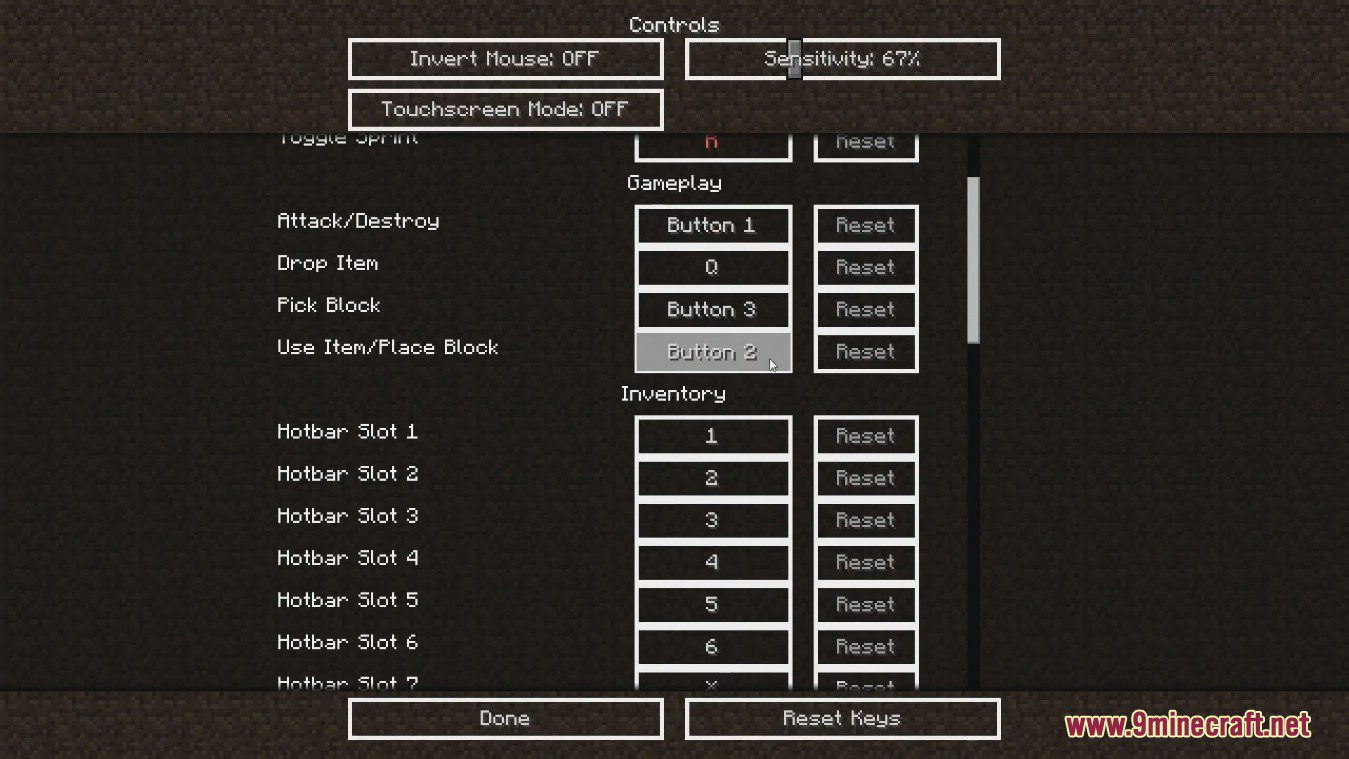Click the Gameplay section heading

click(x=674, y=183)
